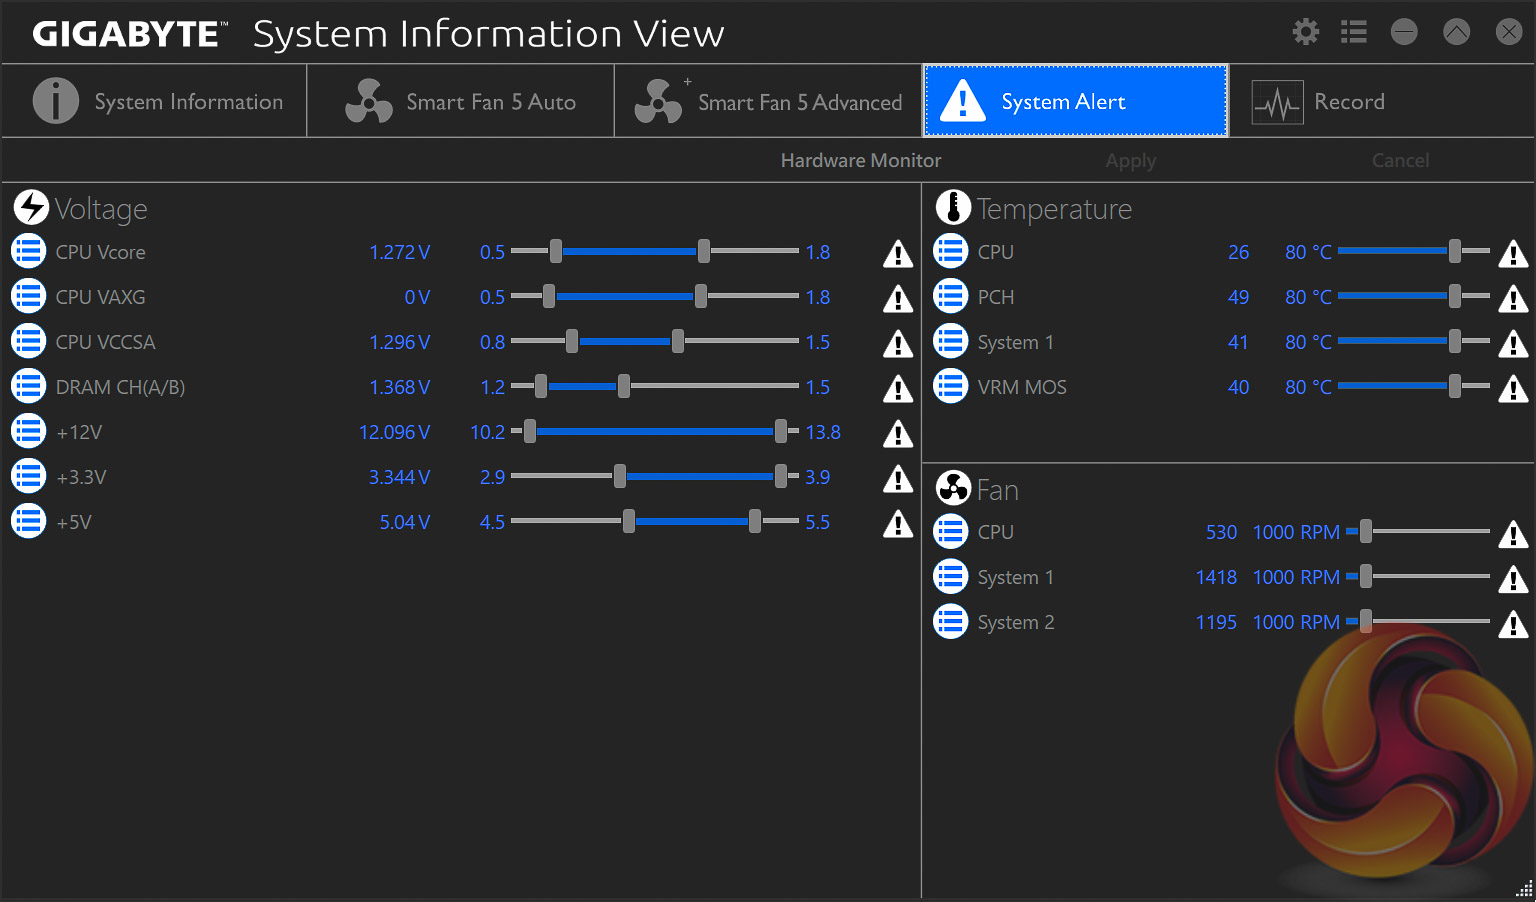Toggle the CPU Vcore monitoring button
The height and width of the screenshot is (902, 1536).
point(29,252)
